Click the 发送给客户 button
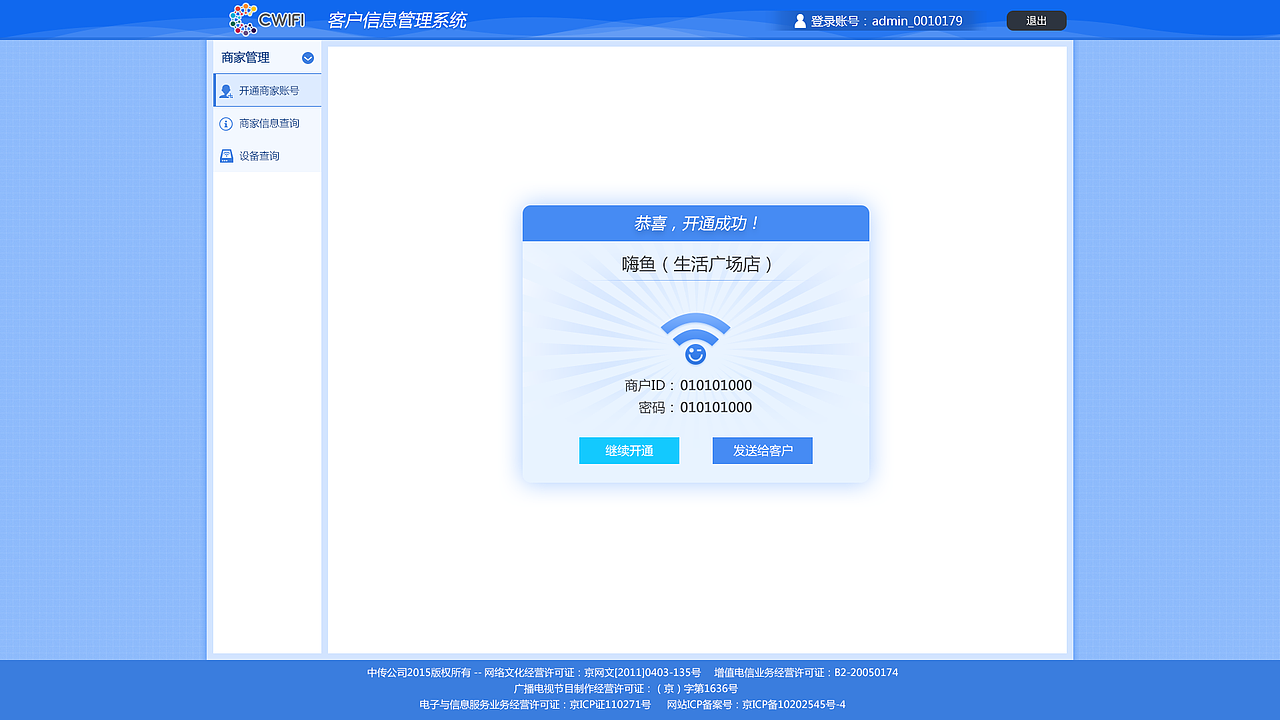Image resolution: width=1280 pixels, height=720 pixels. tap(762, 450)
